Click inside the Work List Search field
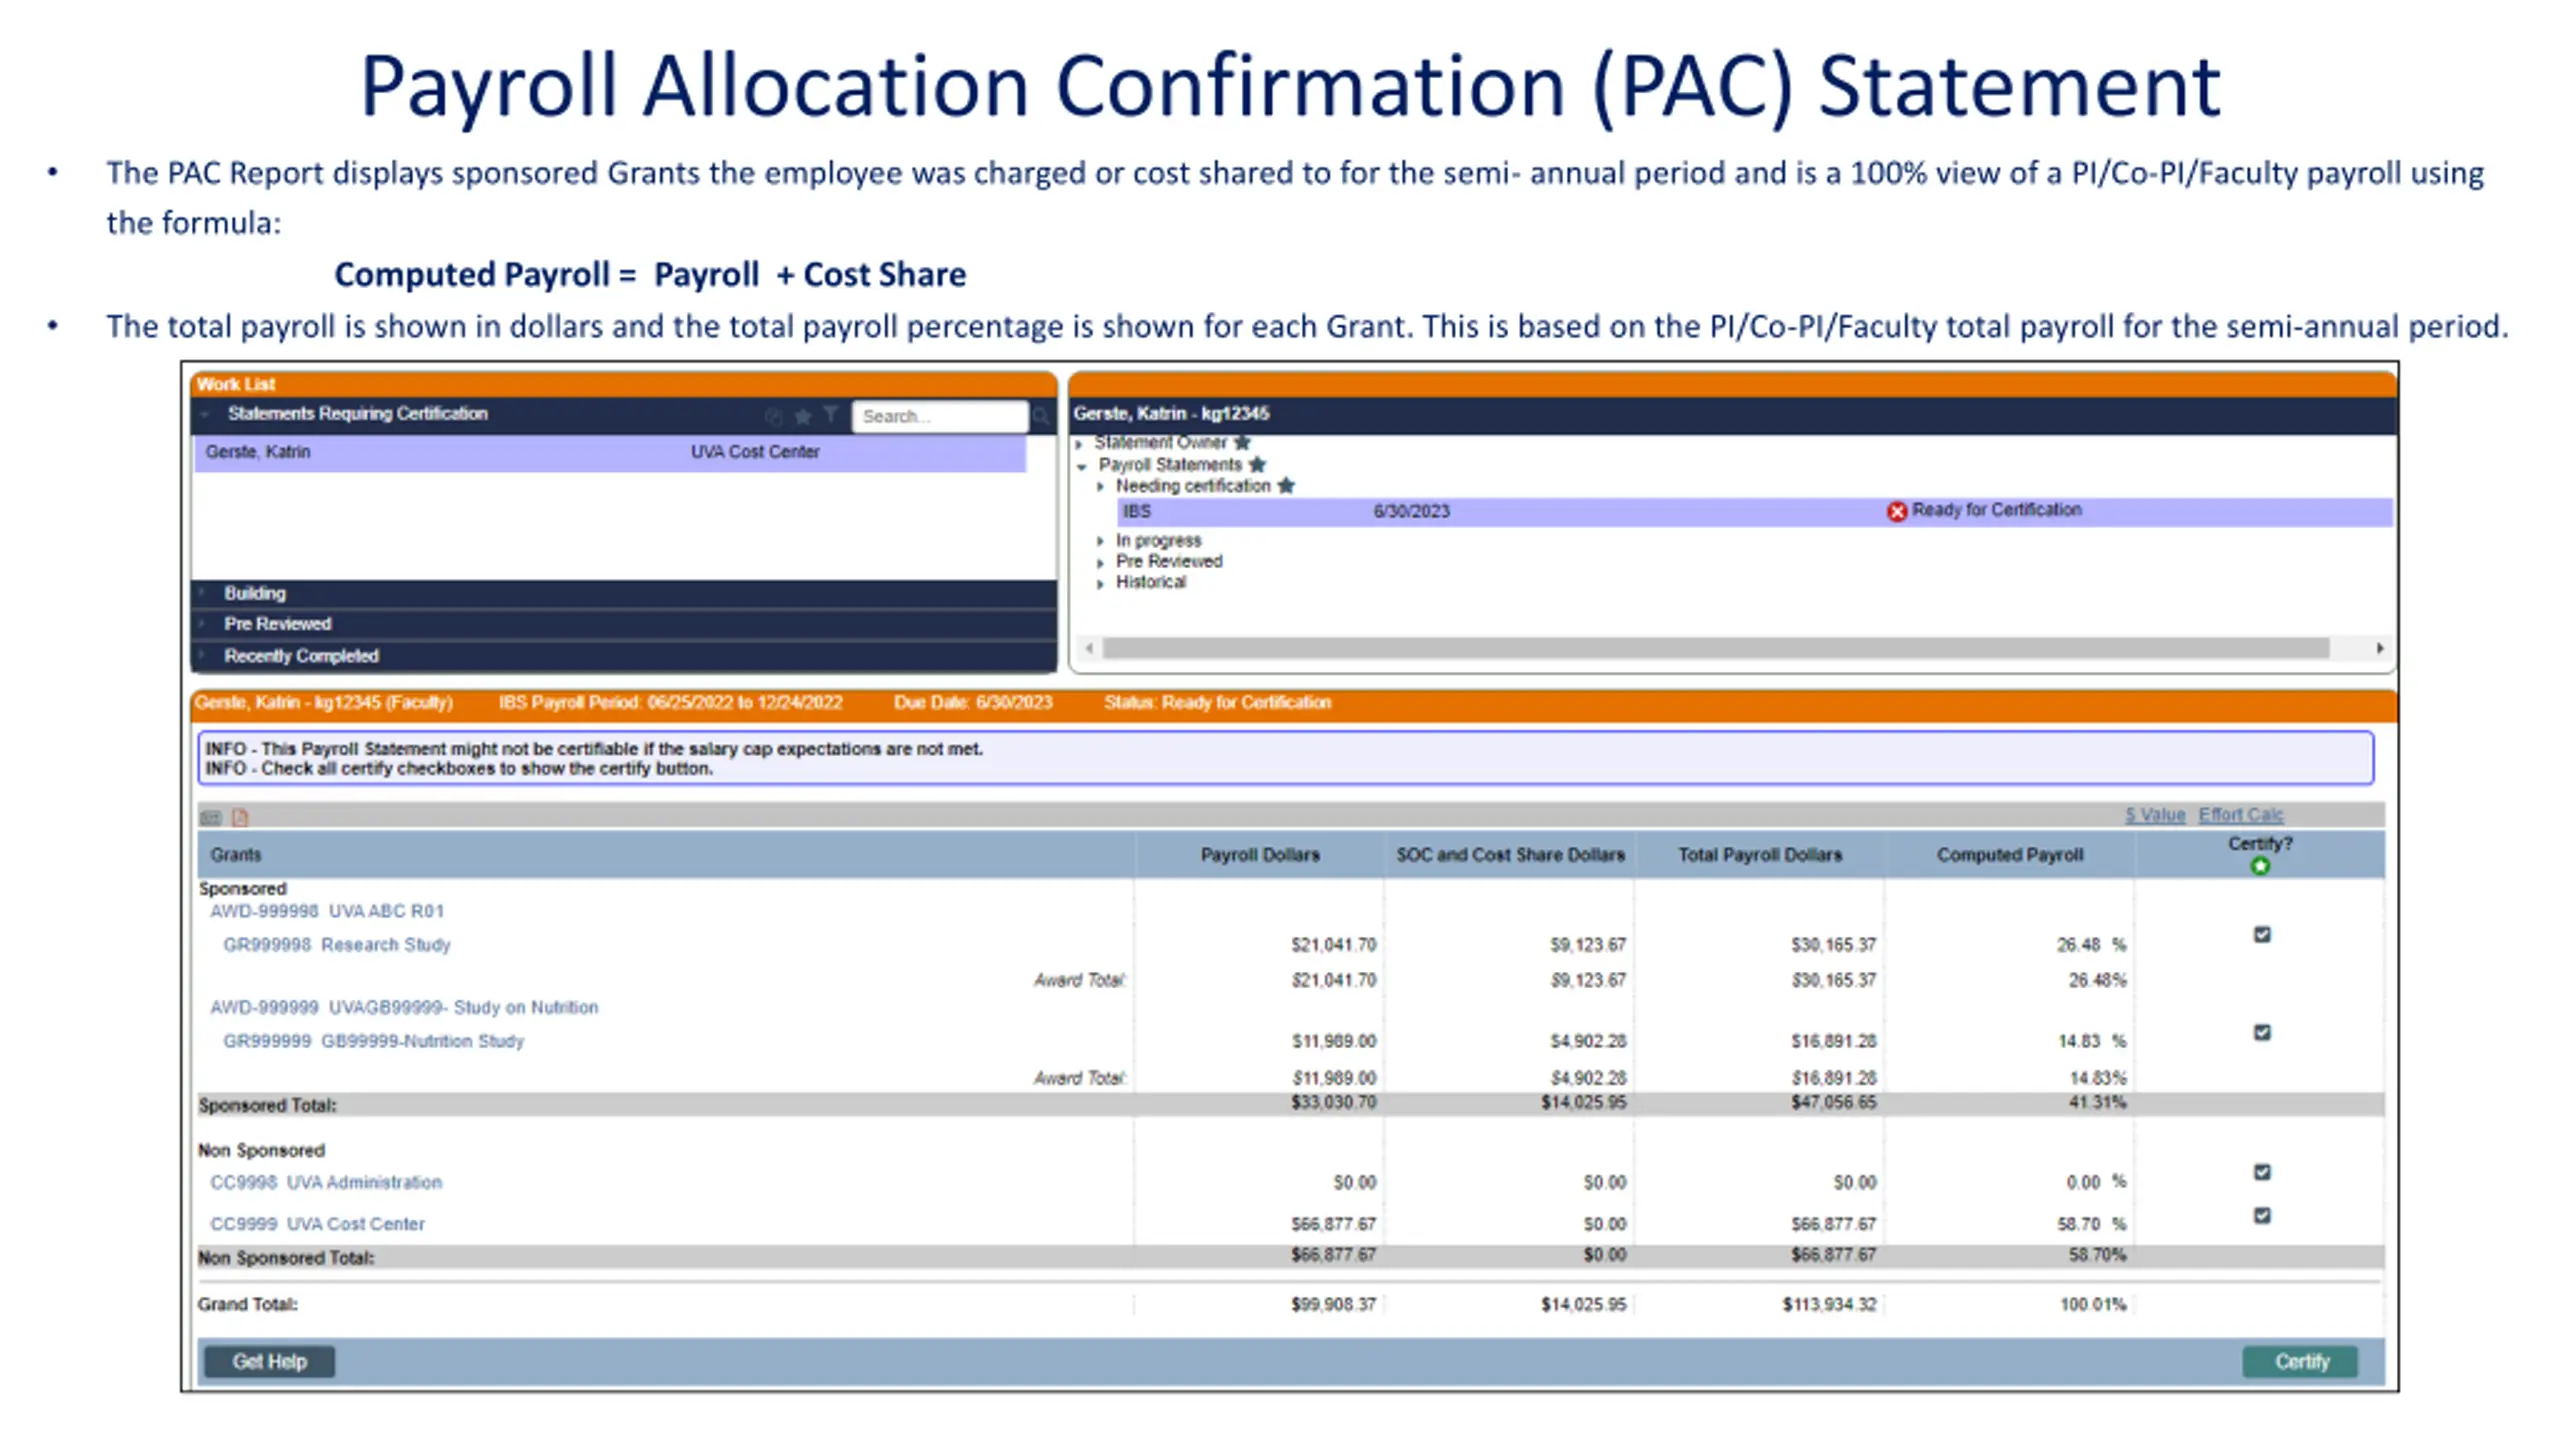The image size is (2560, 1440). click(x=938, y=416)
